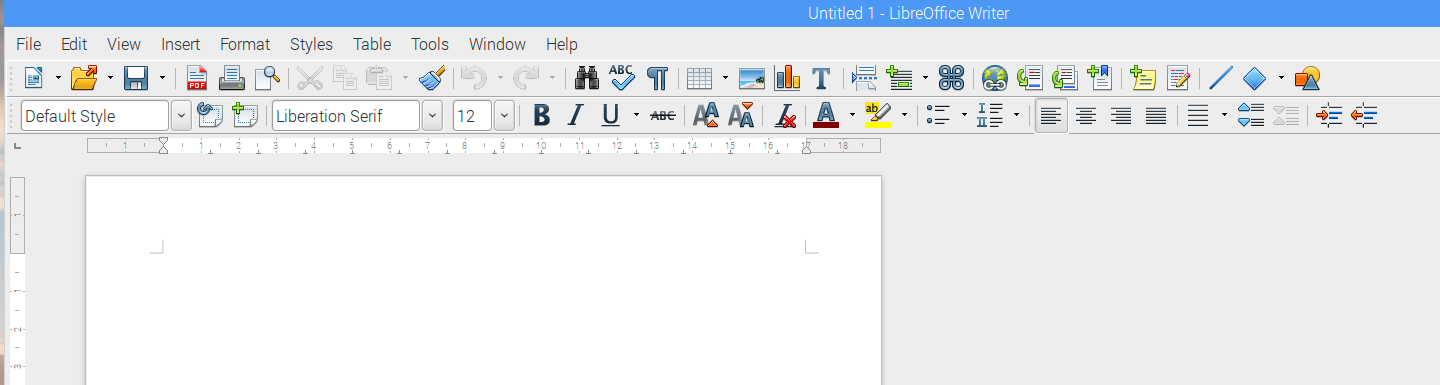Apply the yellow highlighting color
The width and height of the screenshot is (1440, 385).
point(878,116)
